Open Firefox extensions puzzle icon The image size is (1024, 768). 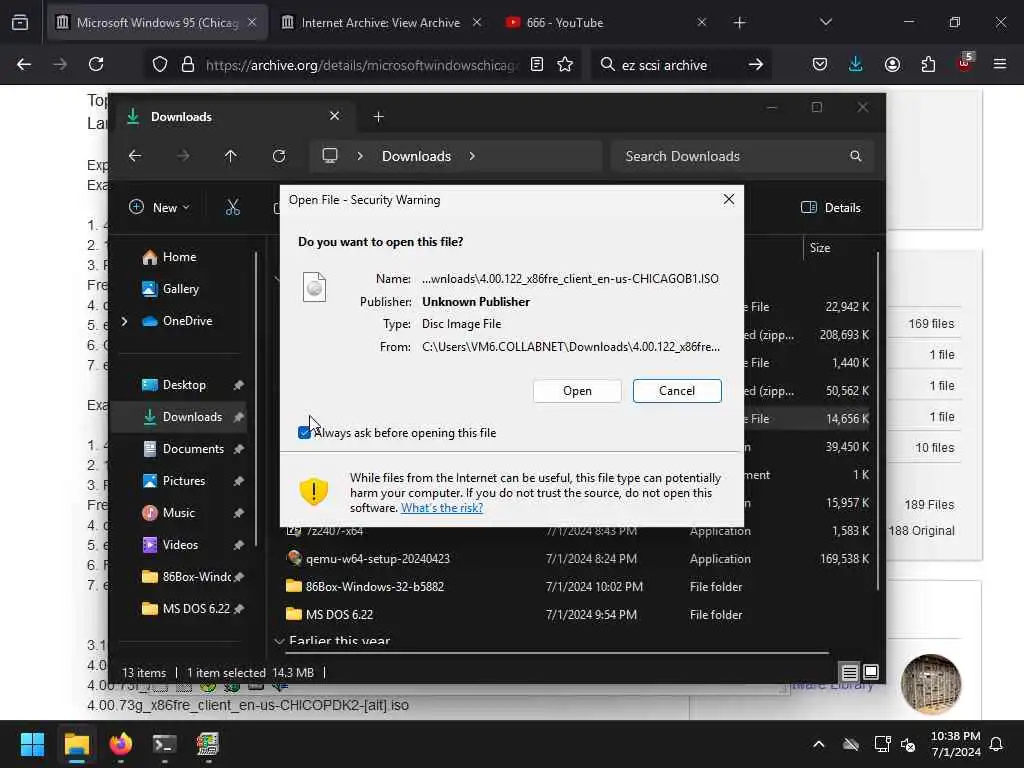coord(928,65)
